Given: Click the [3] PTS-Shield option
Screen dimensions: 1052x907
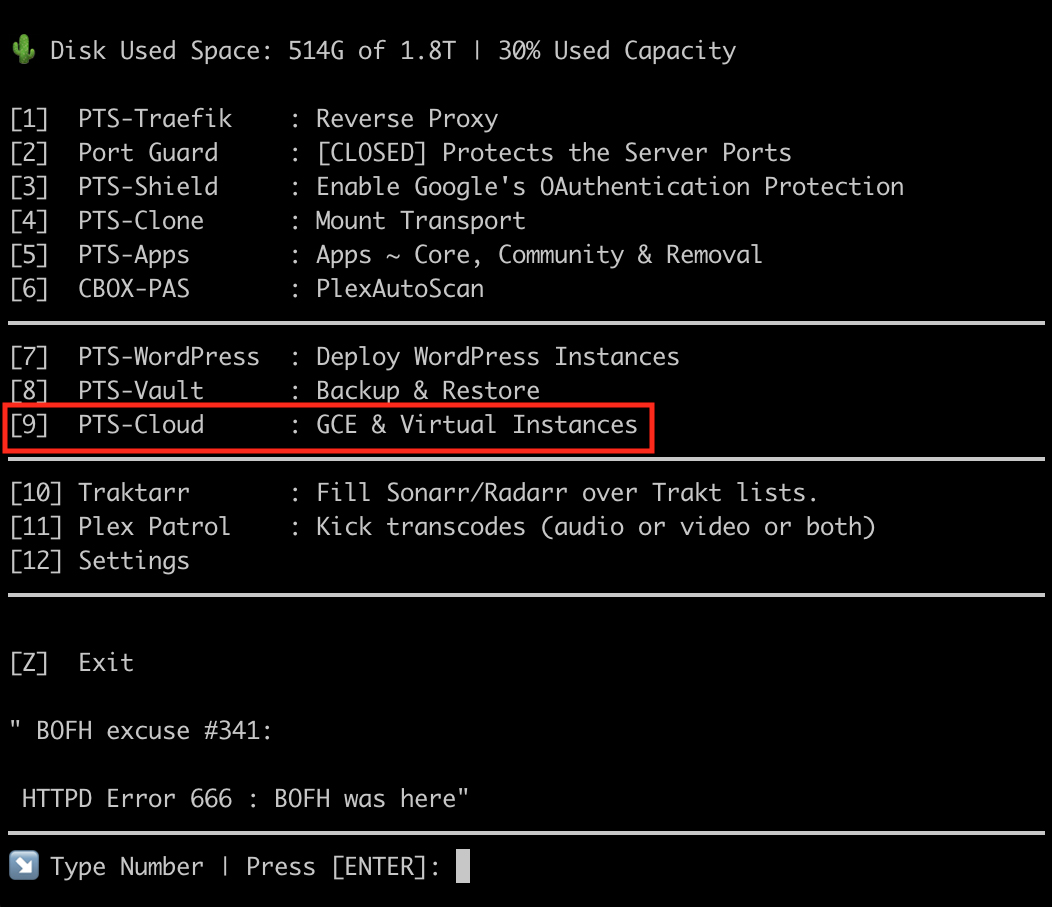Looking at the screenshot, I should tap(148, 187).
